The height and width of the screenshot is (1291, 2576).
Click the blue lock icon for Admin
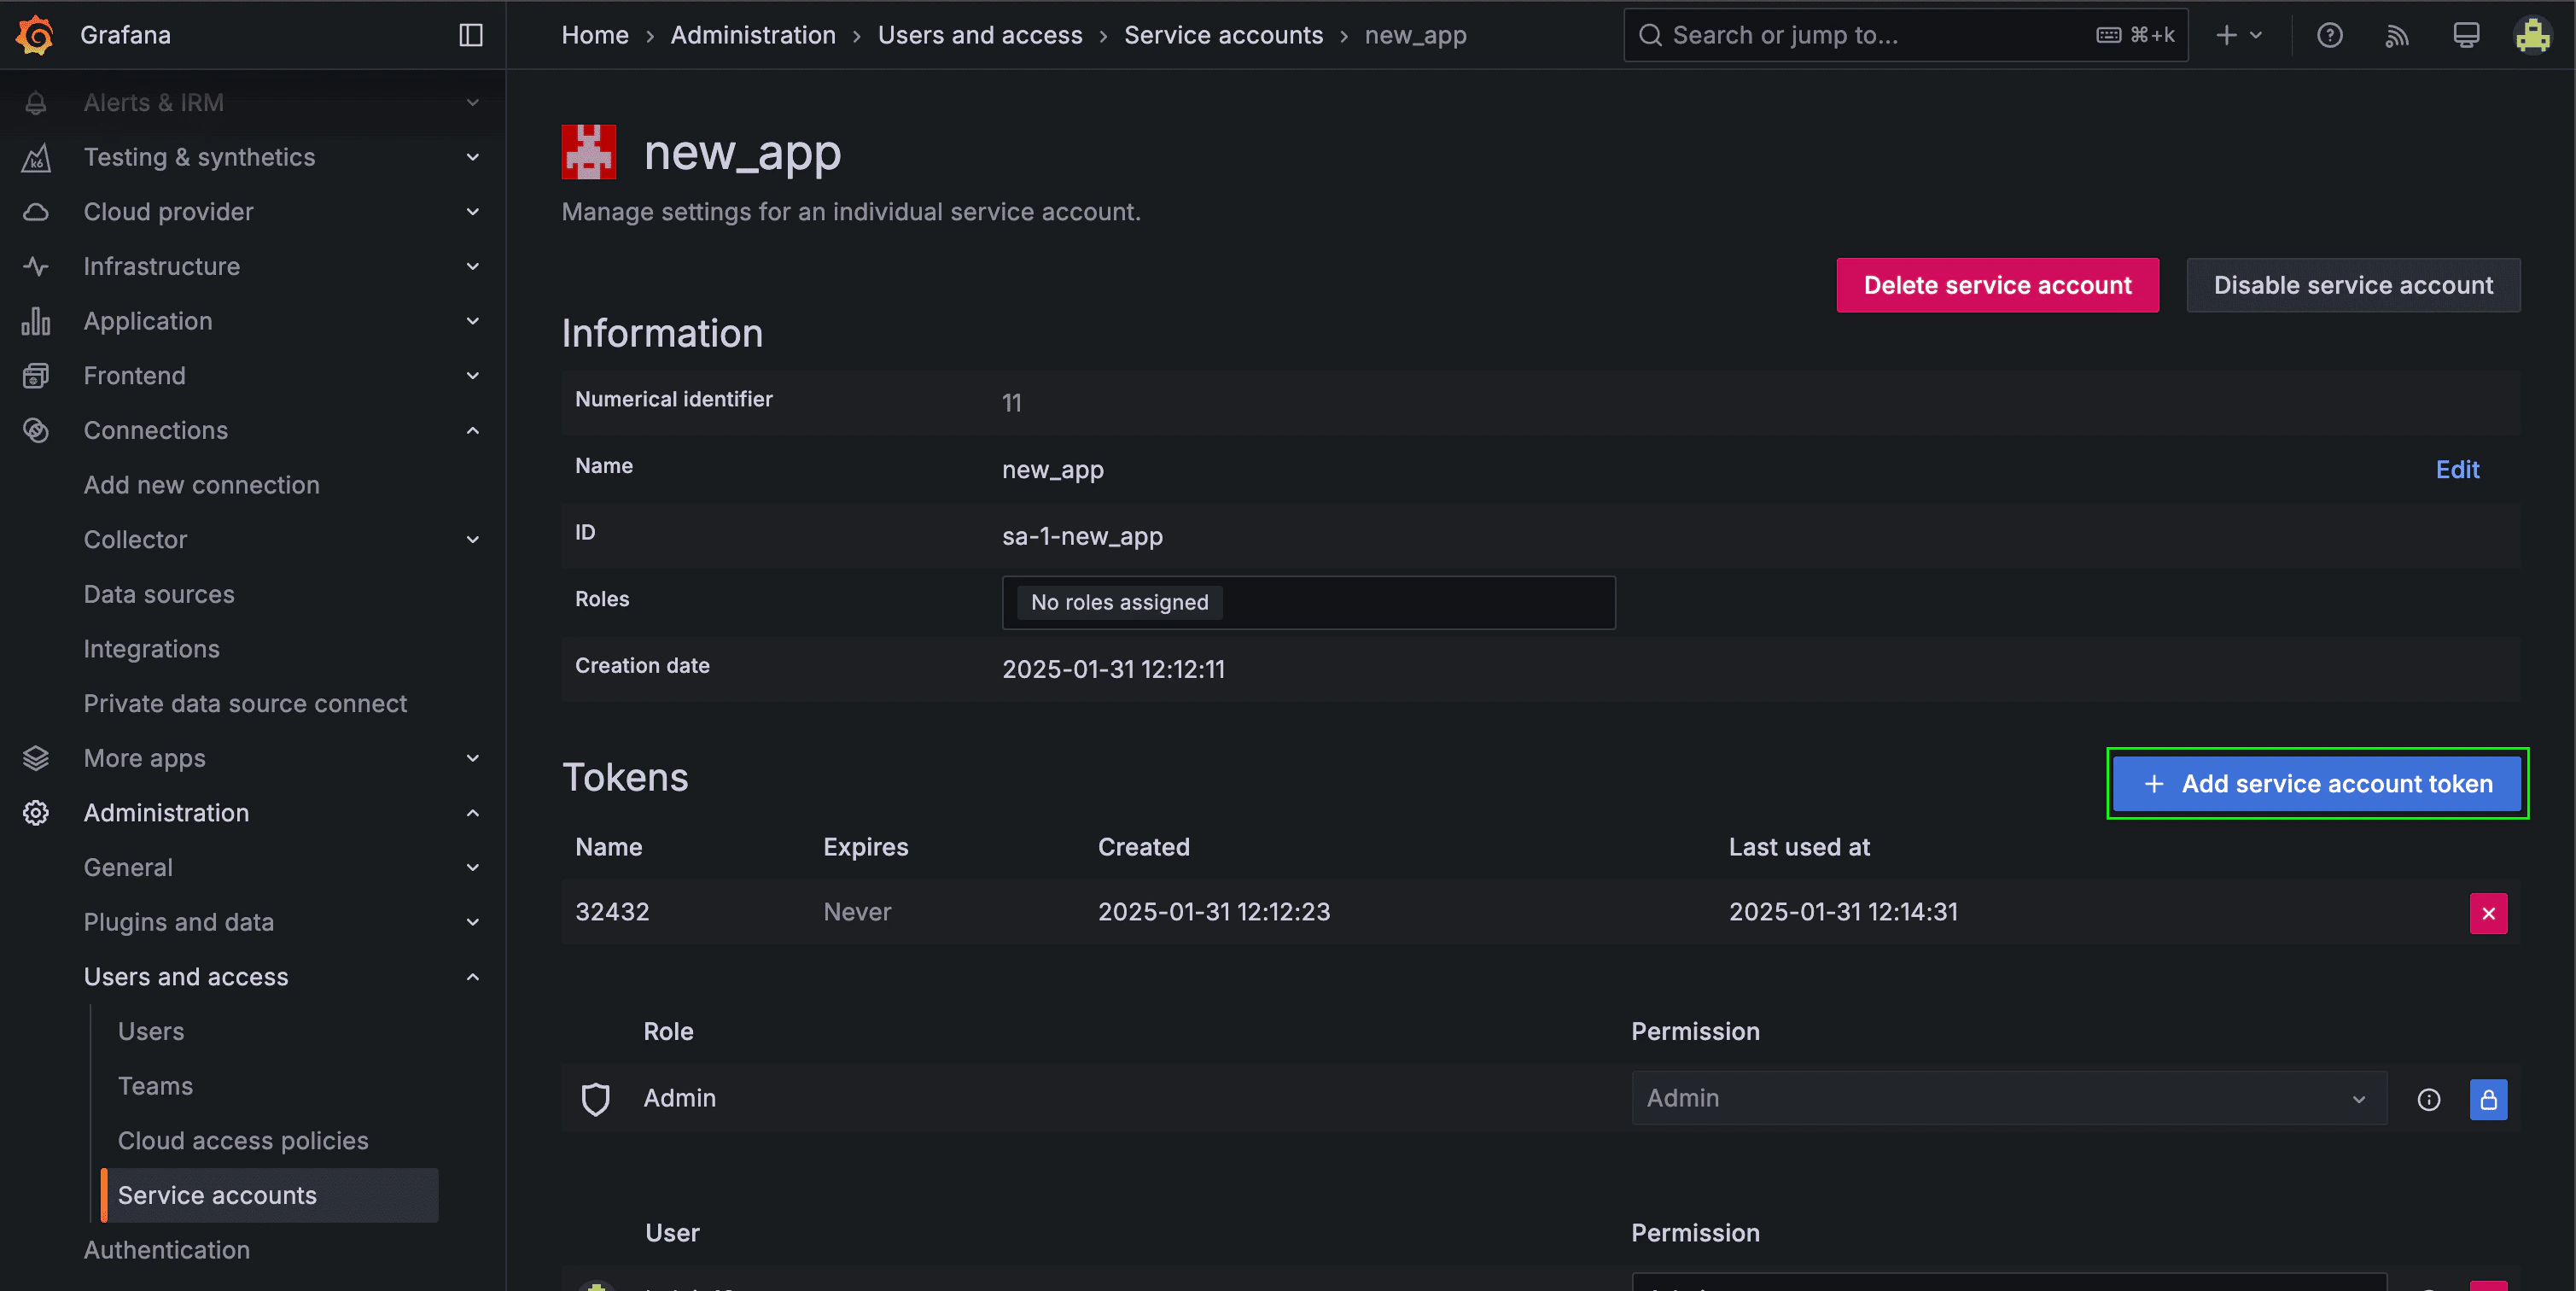2488,1099
